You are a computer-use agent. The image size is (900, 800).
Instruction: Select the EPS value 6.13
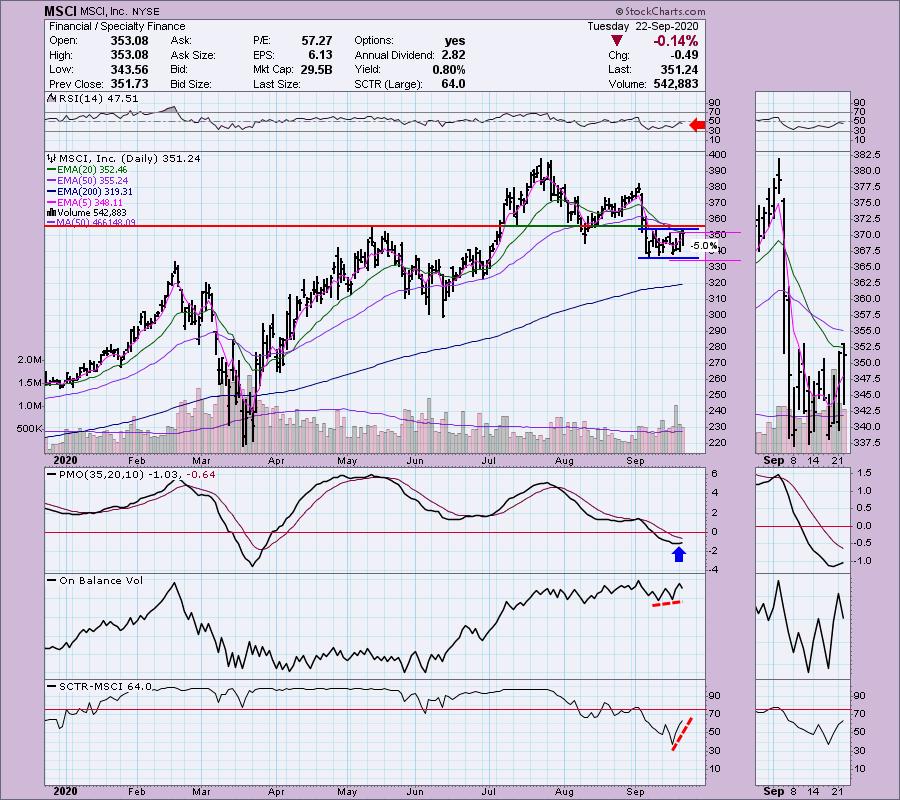coord(320,55)
